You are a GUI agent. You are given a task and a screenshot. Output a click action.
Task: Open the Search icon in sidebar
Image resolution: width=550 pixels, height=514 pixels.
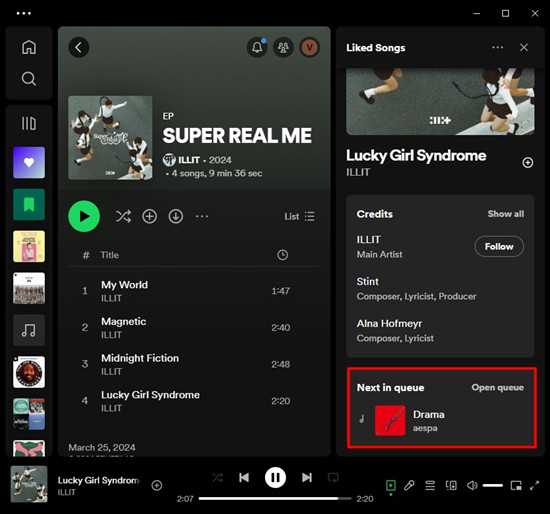[29, 79]
